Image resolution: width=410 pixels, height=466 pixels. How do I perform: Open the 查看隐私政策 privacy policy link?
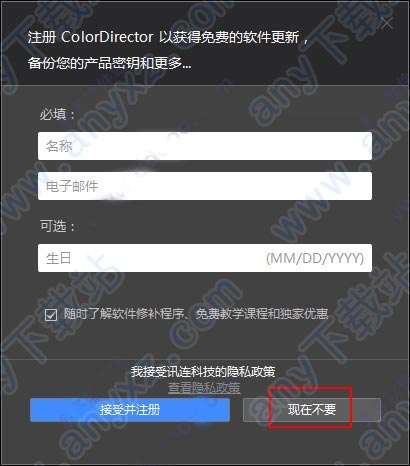point(204,388)
